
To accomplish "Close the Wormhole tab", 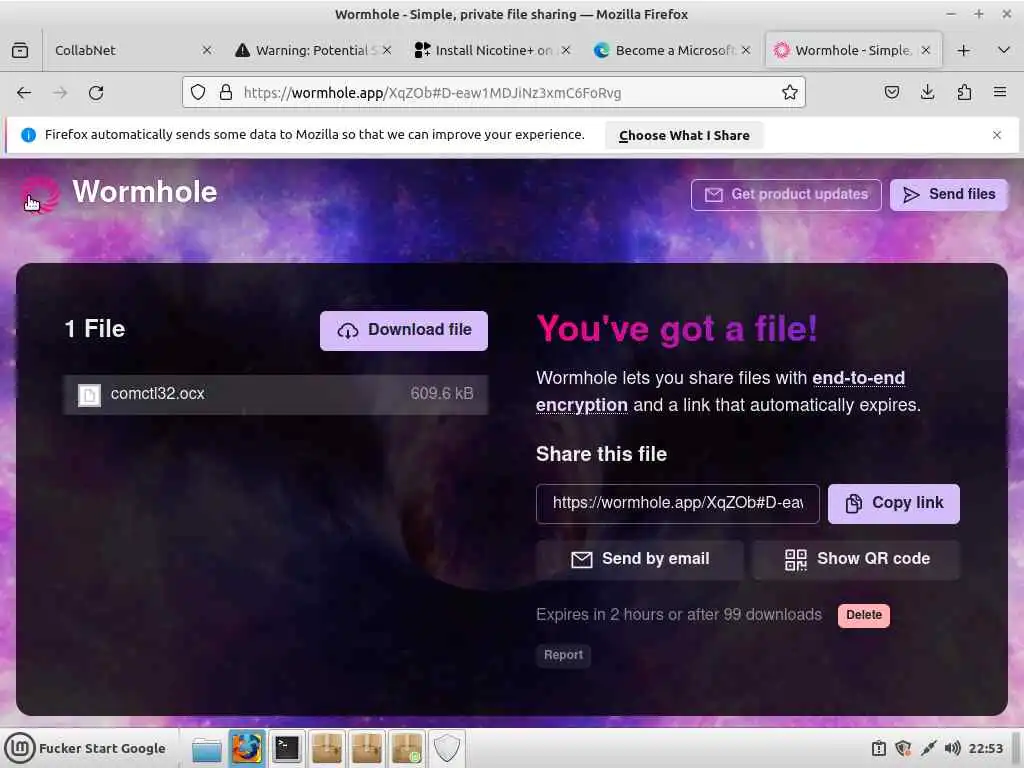I will click(925, 50).
